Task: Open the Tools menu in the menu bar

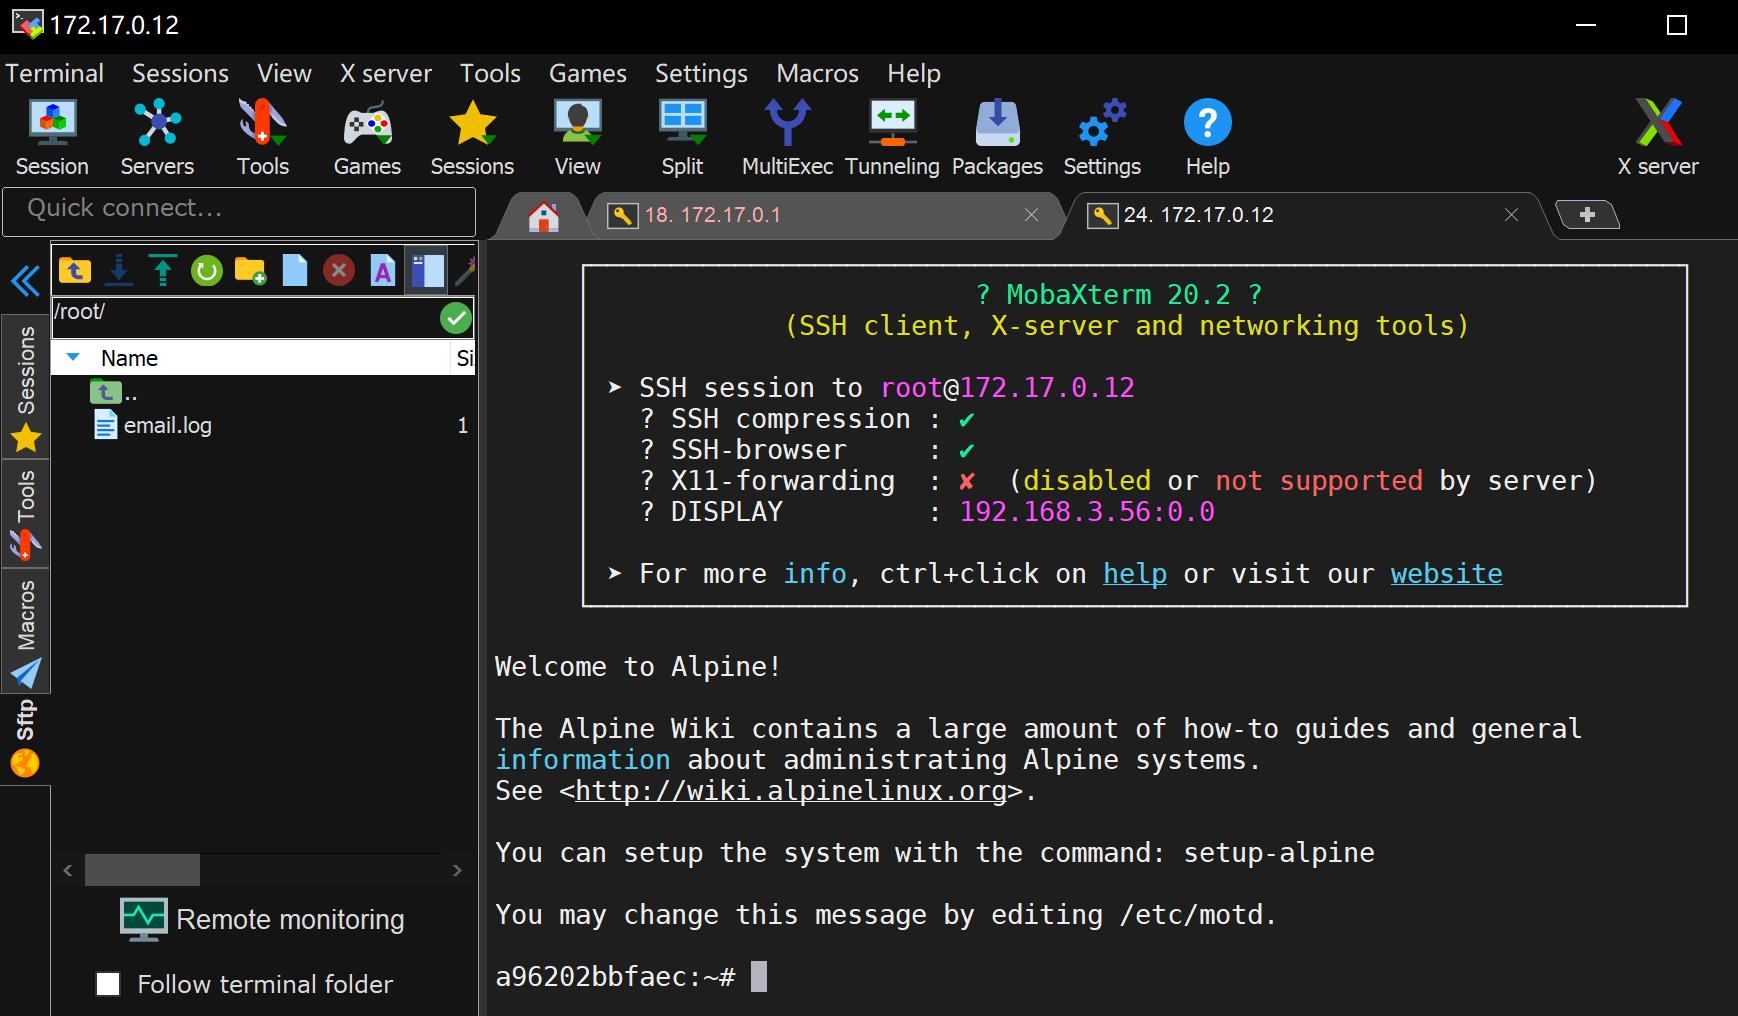Action: (490, 73)
